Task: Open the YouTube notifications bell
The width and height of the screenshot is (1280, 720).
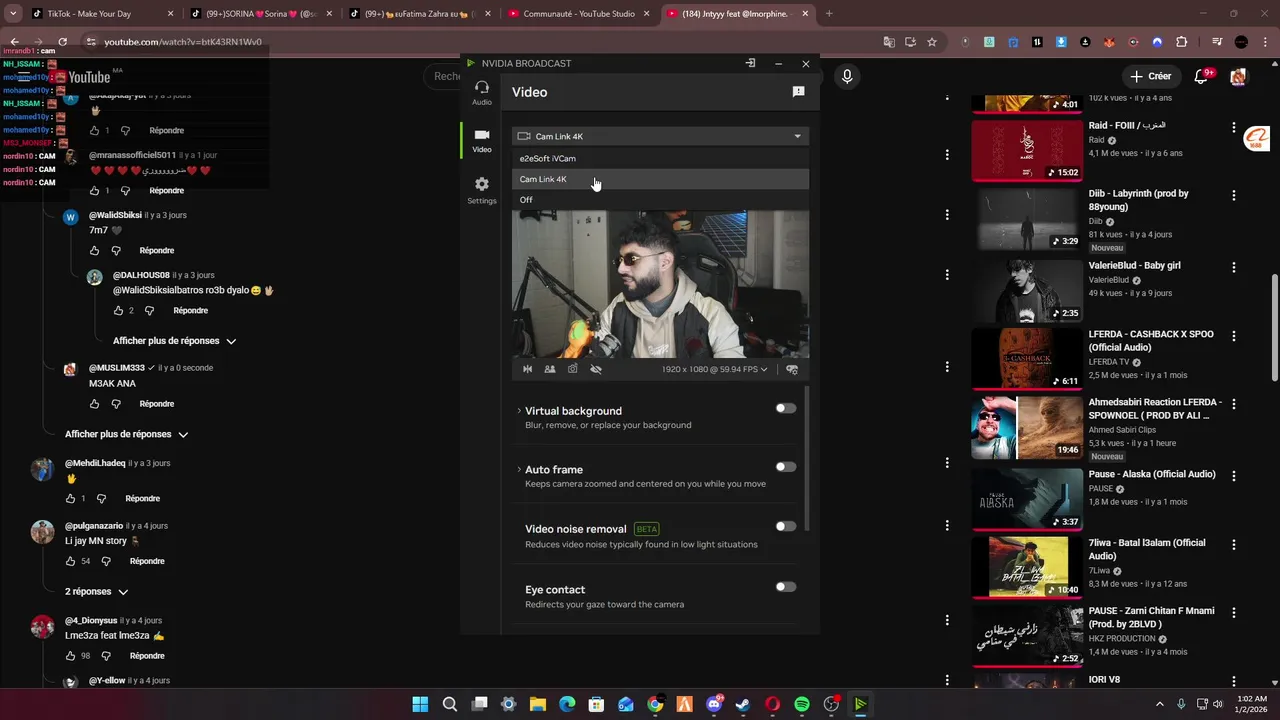Action: coord(1202,76)
